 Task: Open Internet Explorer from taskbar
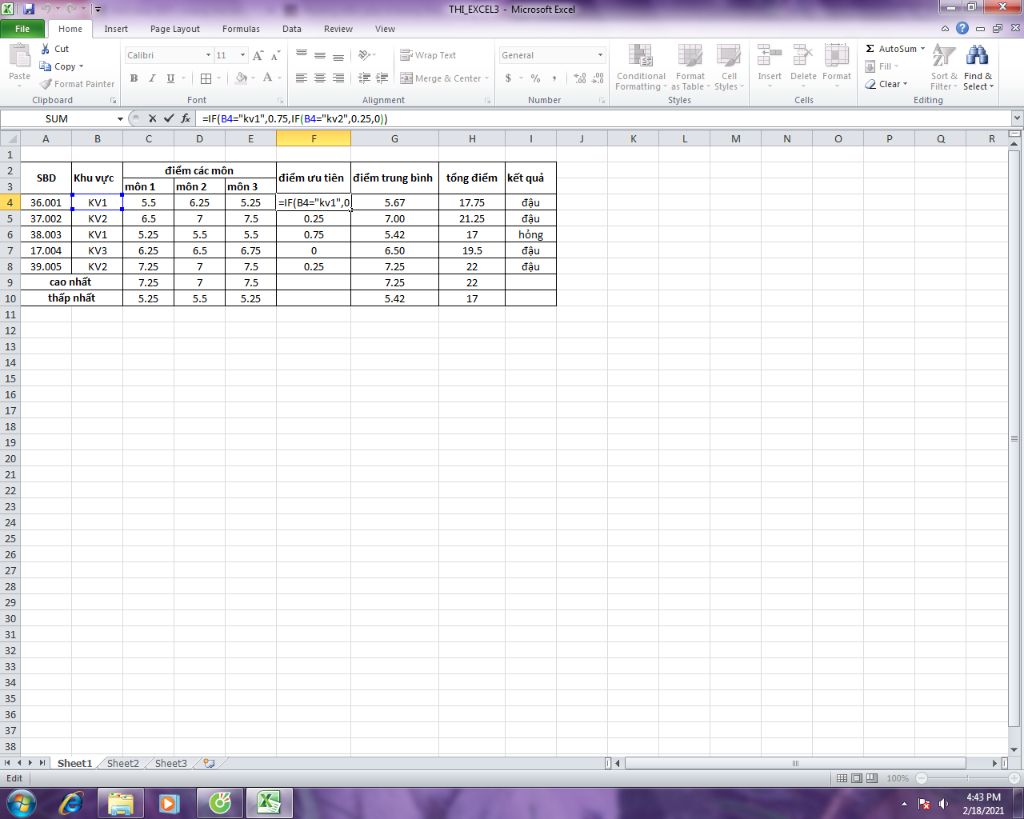71,803
